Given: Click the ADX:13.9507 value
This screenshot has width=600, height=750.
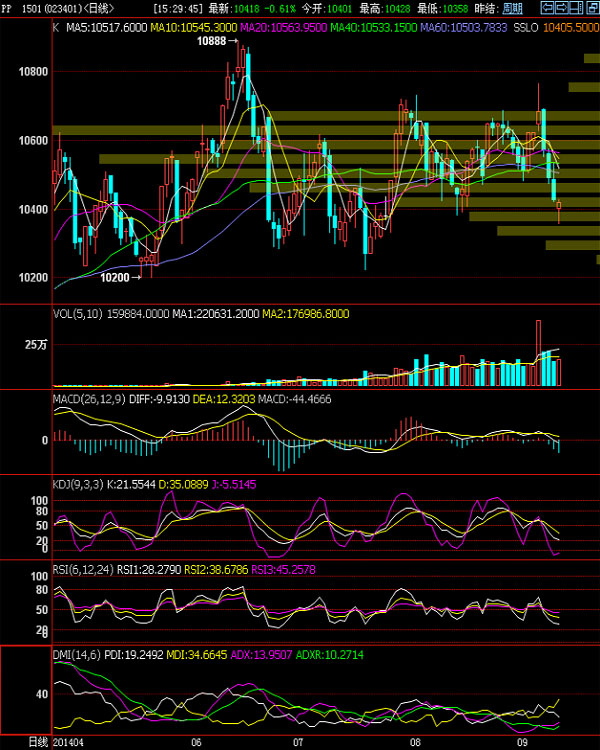Looking at the screenshot, I should (x=261, y=655).
